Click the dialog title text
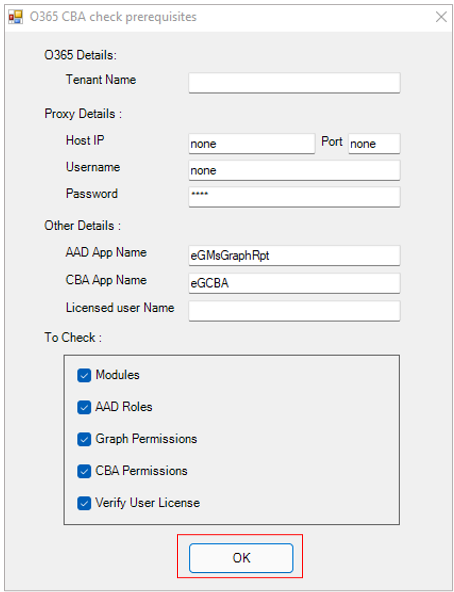The image size is (454, 592). [113, 17]
